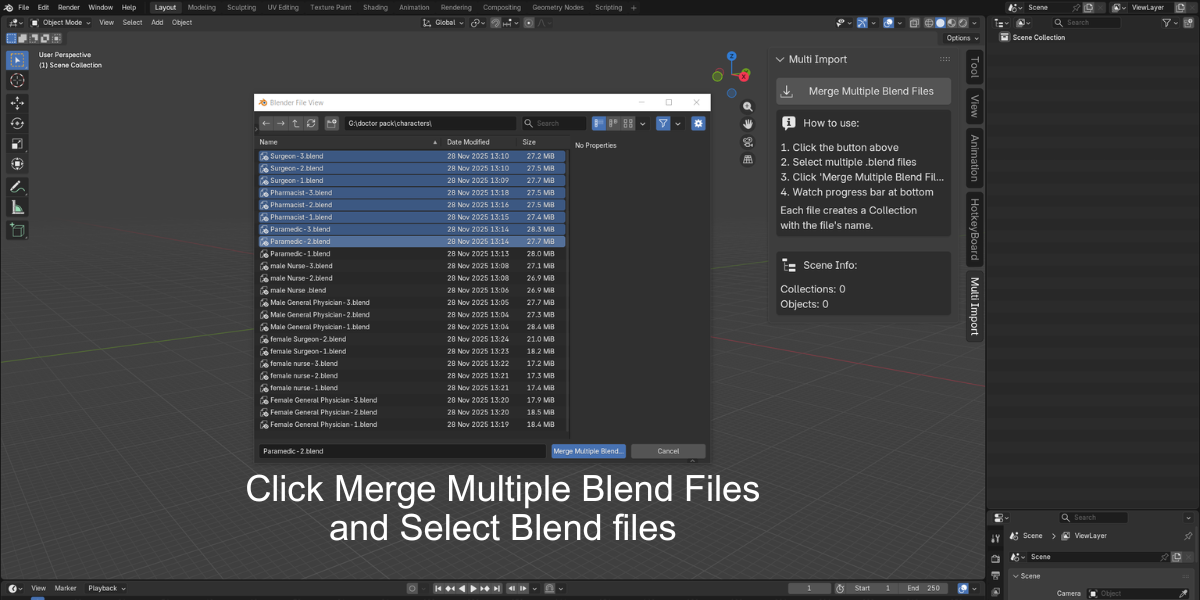Viewport: 1200px width, 600px height.
Task: Click the viewport pan hand icon
Action: pos(748,124)
